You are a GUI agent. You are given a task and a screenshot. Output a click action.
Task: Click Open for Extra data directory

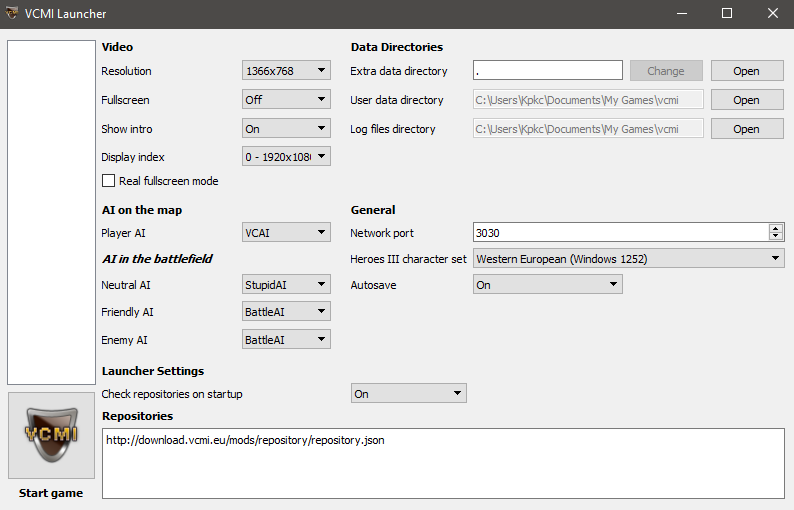coord(746,71)
